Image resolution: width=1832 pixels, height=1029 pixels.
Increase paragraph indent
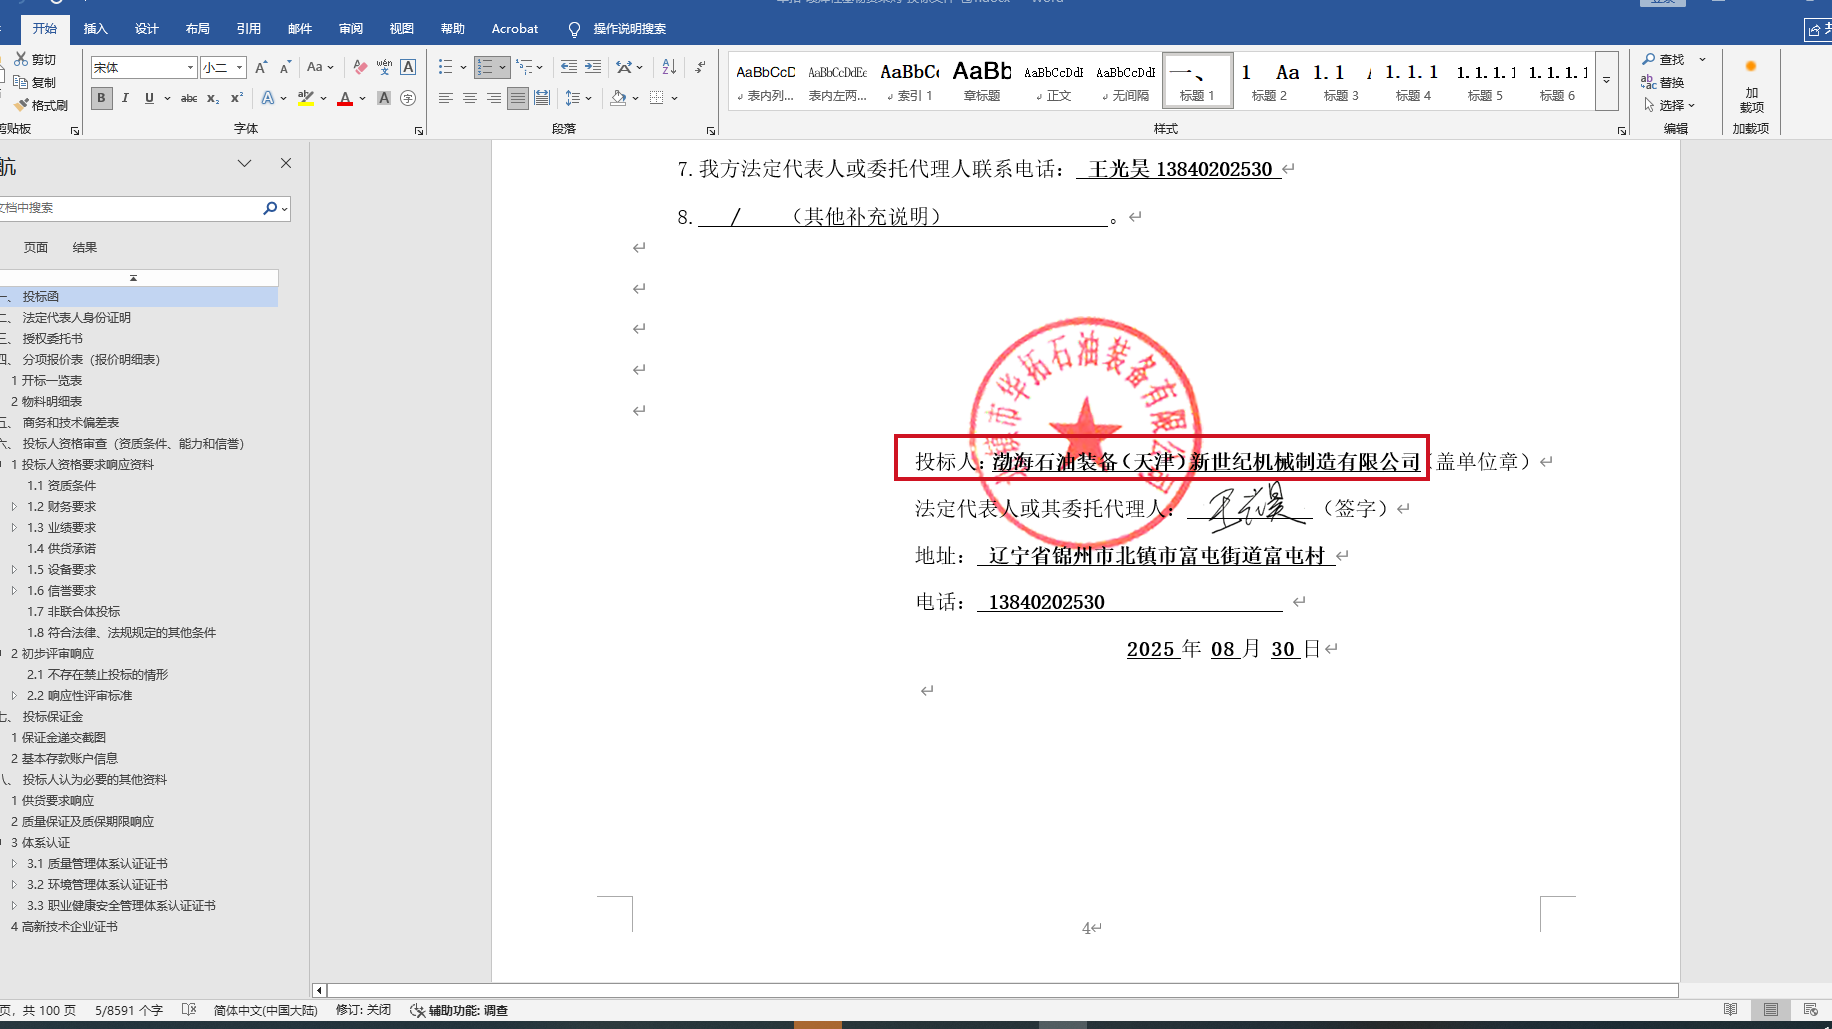coord(593,67)
